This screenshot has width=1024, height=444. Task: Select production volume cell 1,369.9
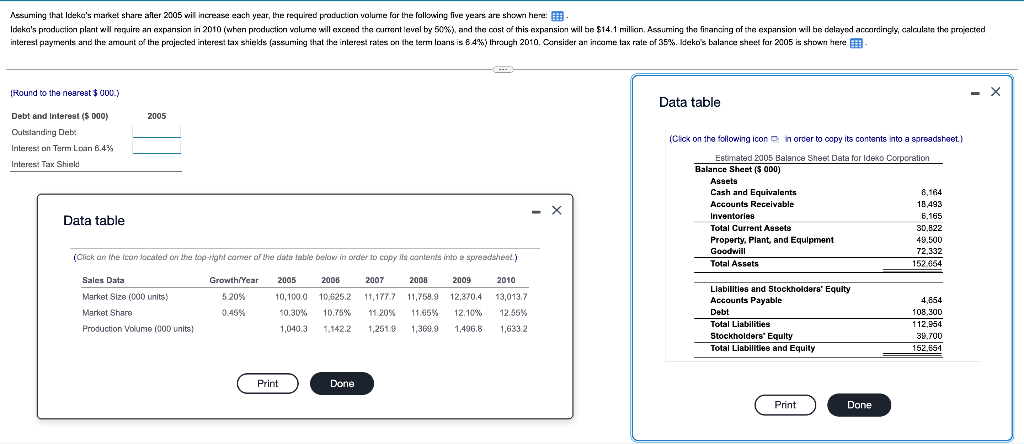pos(425,329)
